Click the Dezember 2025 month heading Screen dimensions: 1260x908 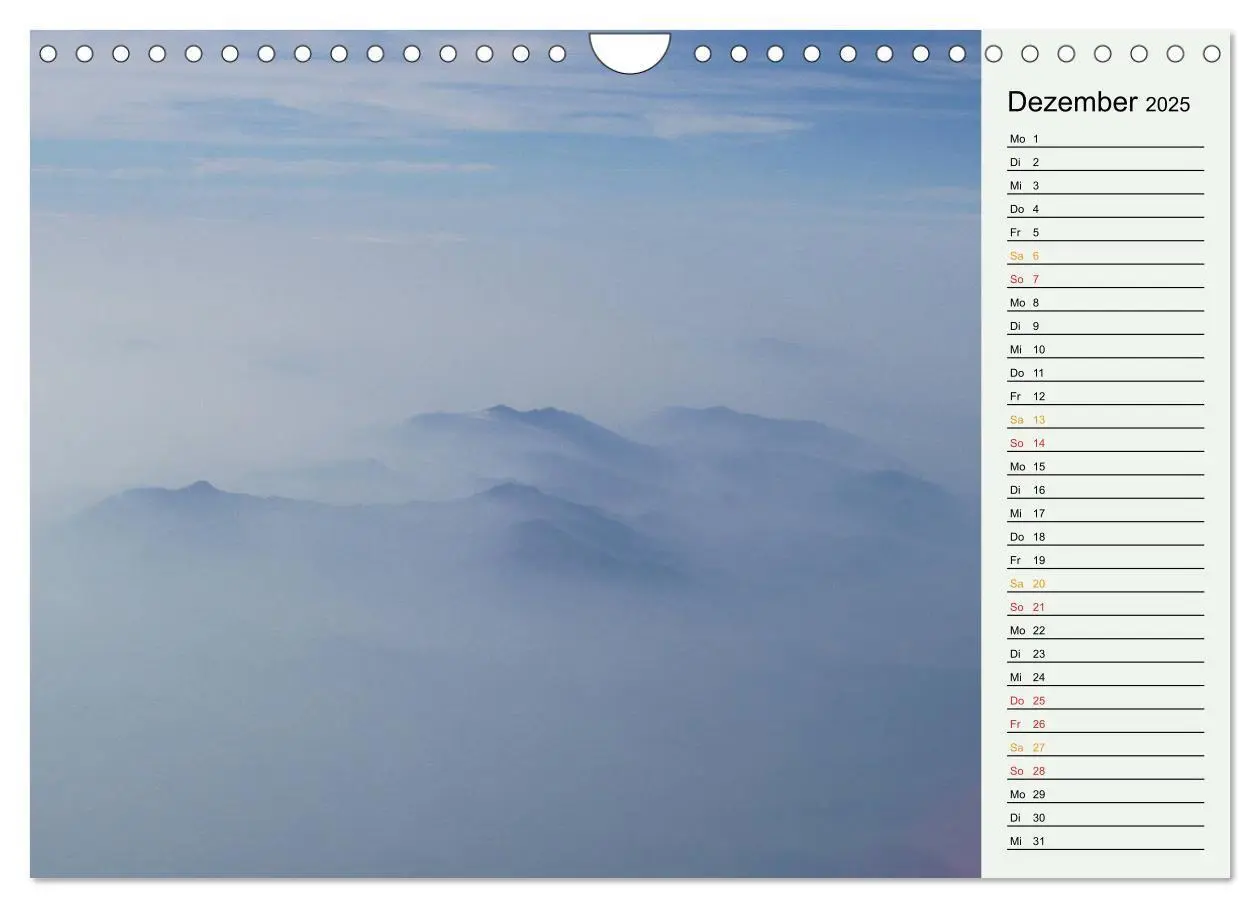tap(1098, 102)
